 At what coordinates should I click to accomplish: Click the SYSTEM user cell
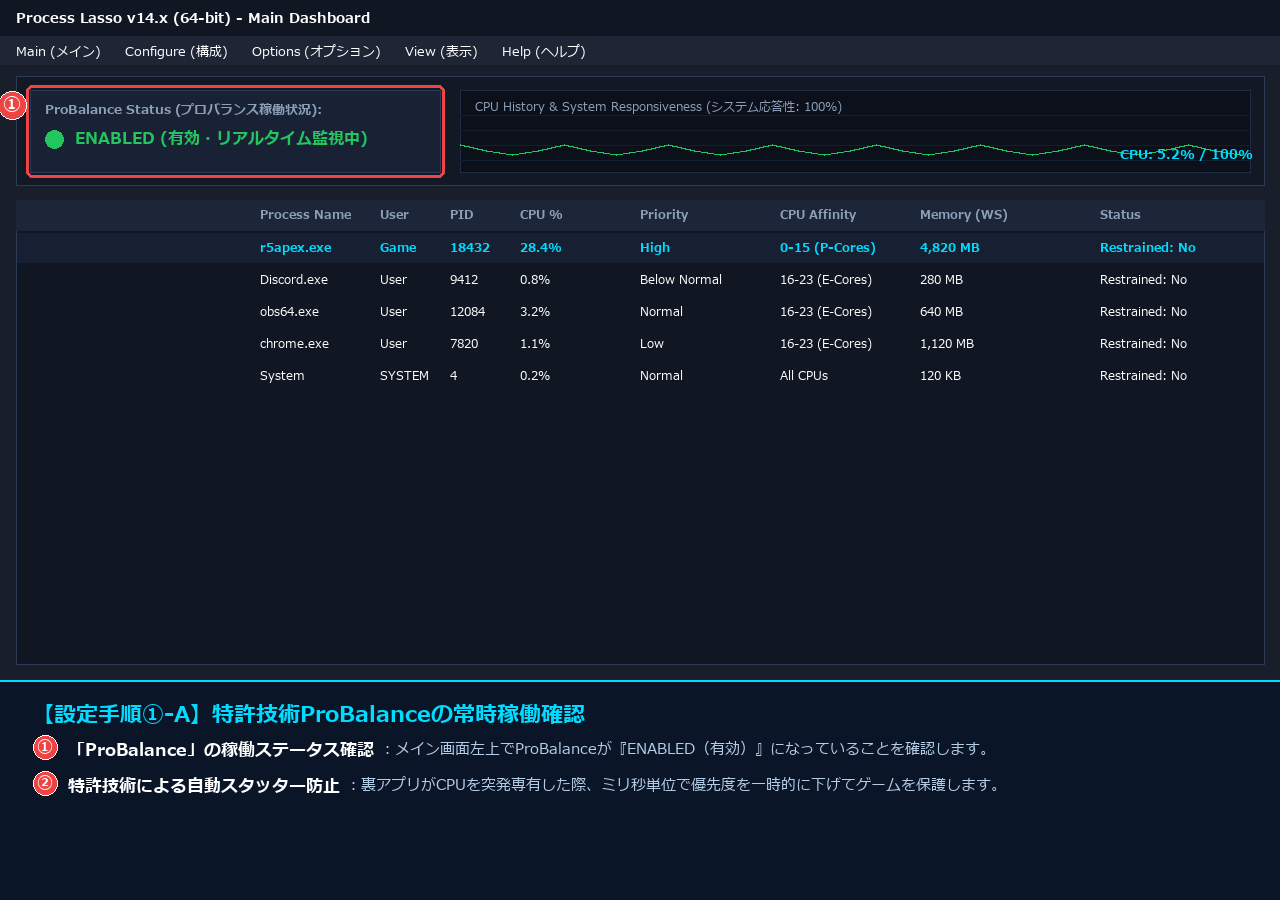[x=404, y=376]
